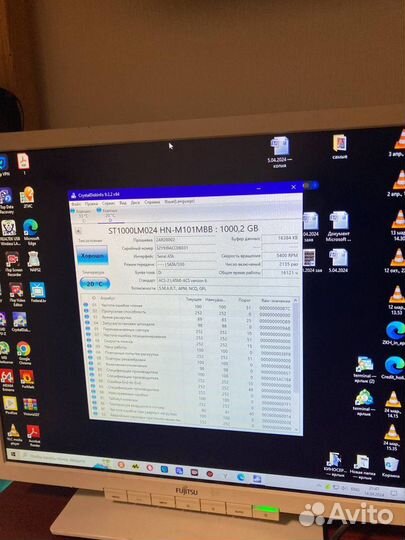Click the Serial ATA interface field

point(186,256)
